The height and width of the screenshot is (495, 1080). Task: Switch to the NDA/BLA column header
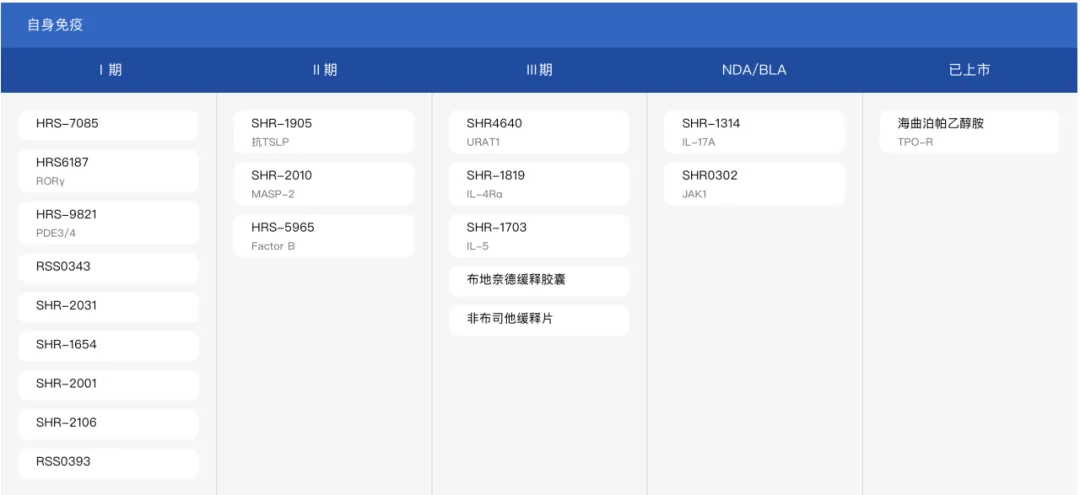pos(754,70)
